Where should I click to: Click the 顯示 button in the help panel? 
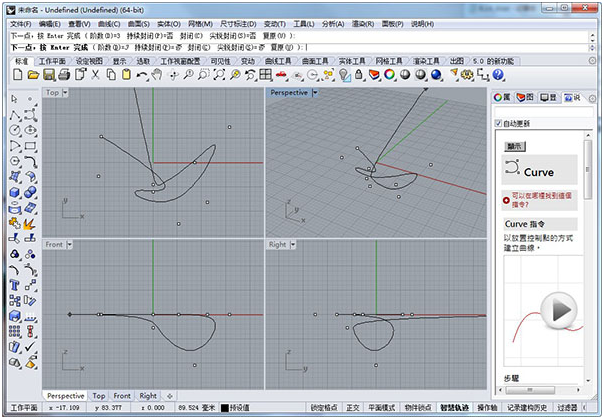[515, 147]
